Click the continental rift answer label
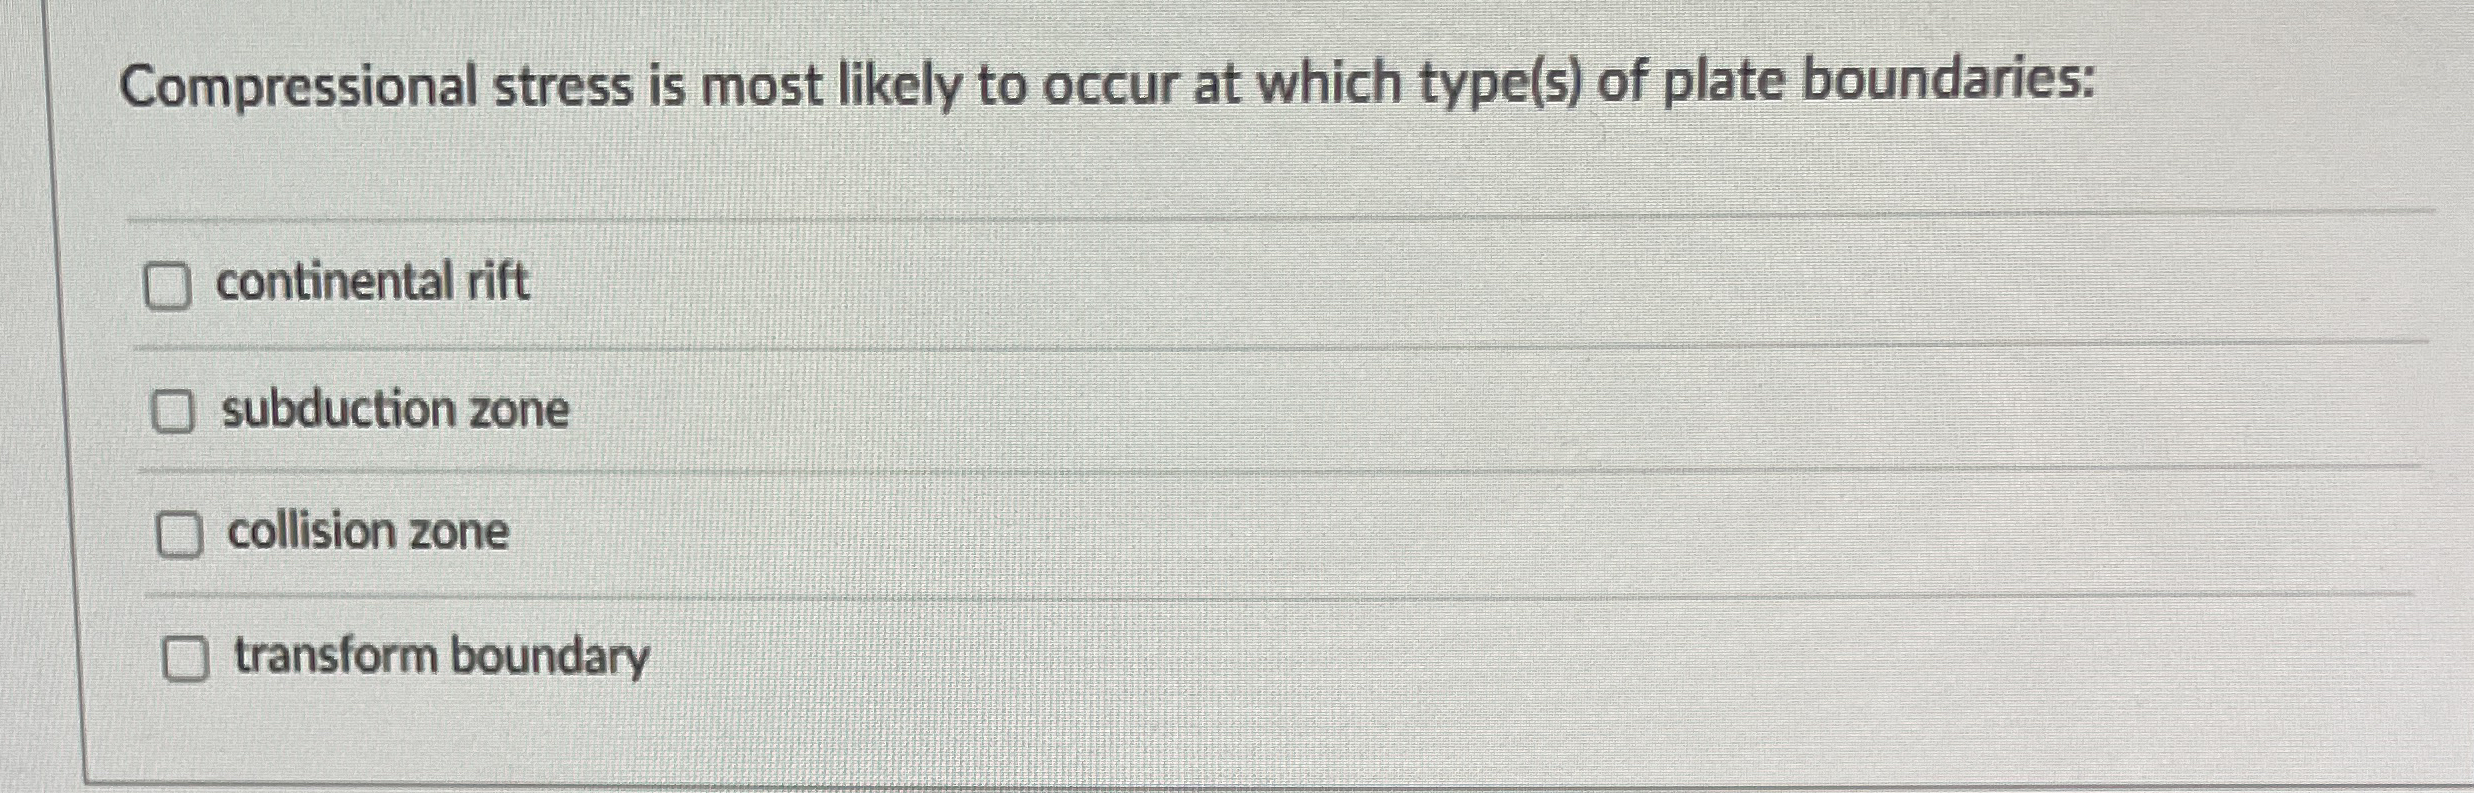This screenshot has width=2474, height=793. pyautogui.click(x=373, y=284)
